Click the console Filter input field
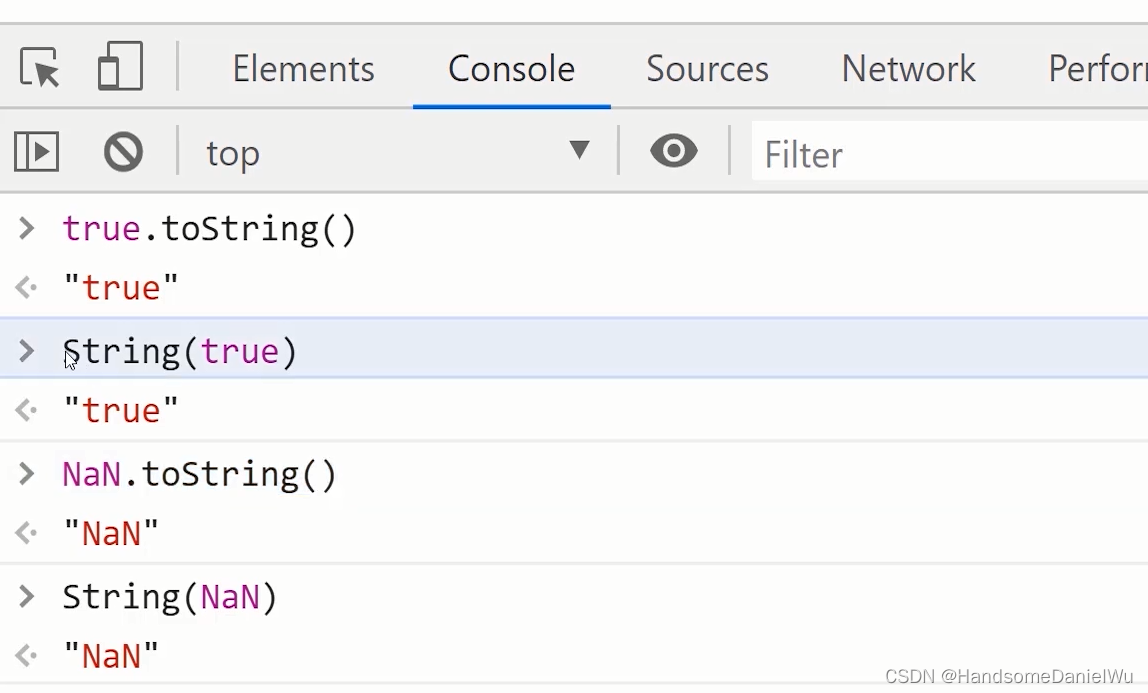 [950, 154]
